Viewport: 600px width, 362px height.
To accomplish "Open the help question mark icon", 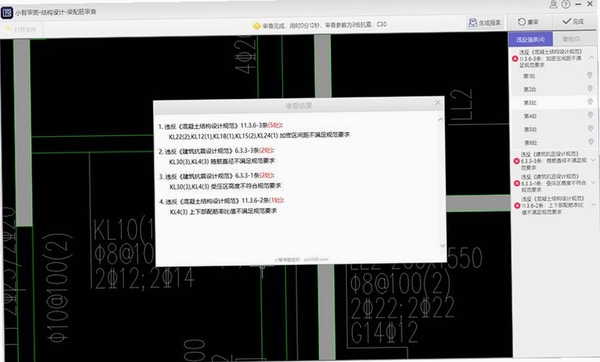I will pyautogui.click(x=566, y=5).
